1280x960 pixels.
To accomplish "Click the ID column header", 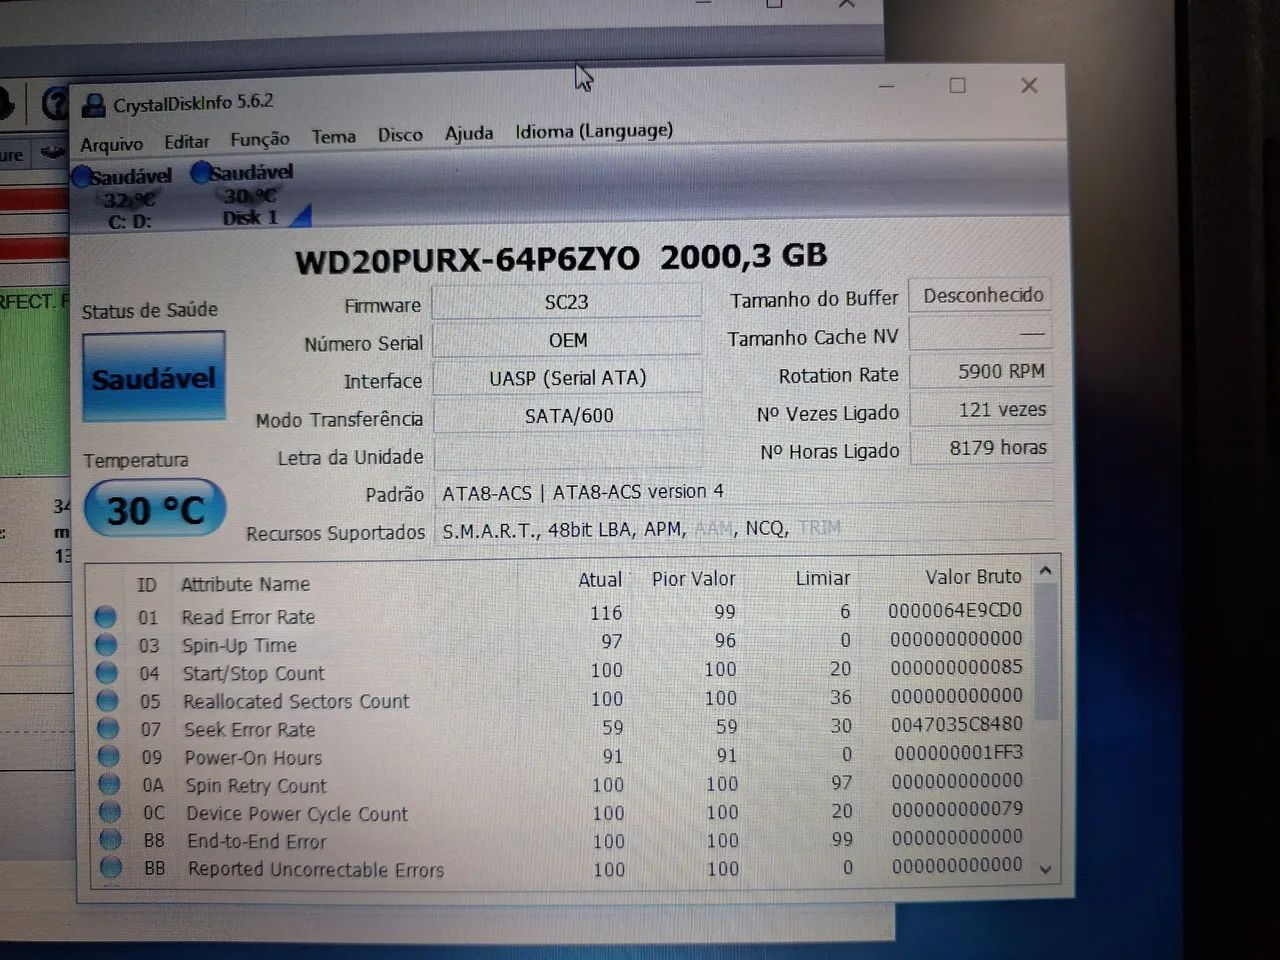I will (147, 584).
